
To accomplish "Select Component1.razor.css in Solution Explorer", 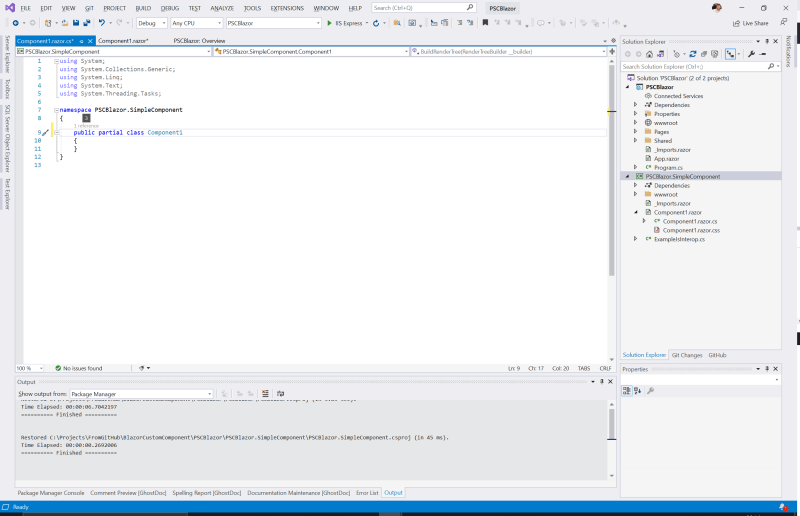I will [x=691, y=231].
